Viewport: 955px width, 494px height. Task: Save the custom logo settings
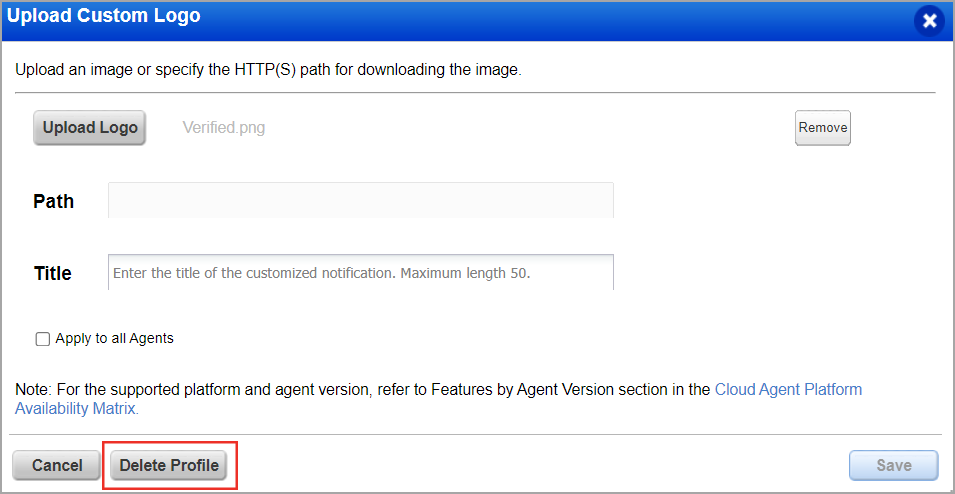pyautogui.click(x=893, y=466)
